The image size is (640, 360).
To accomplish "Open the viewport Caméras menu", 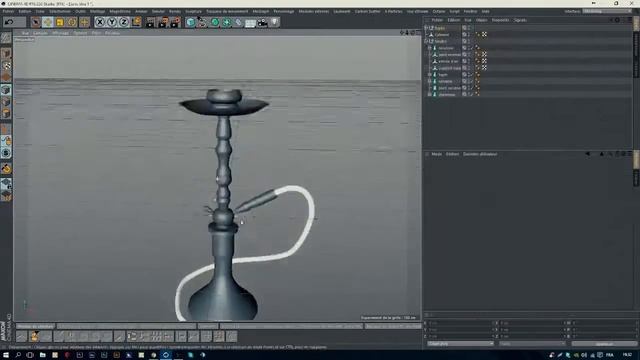I will [40, 33].
